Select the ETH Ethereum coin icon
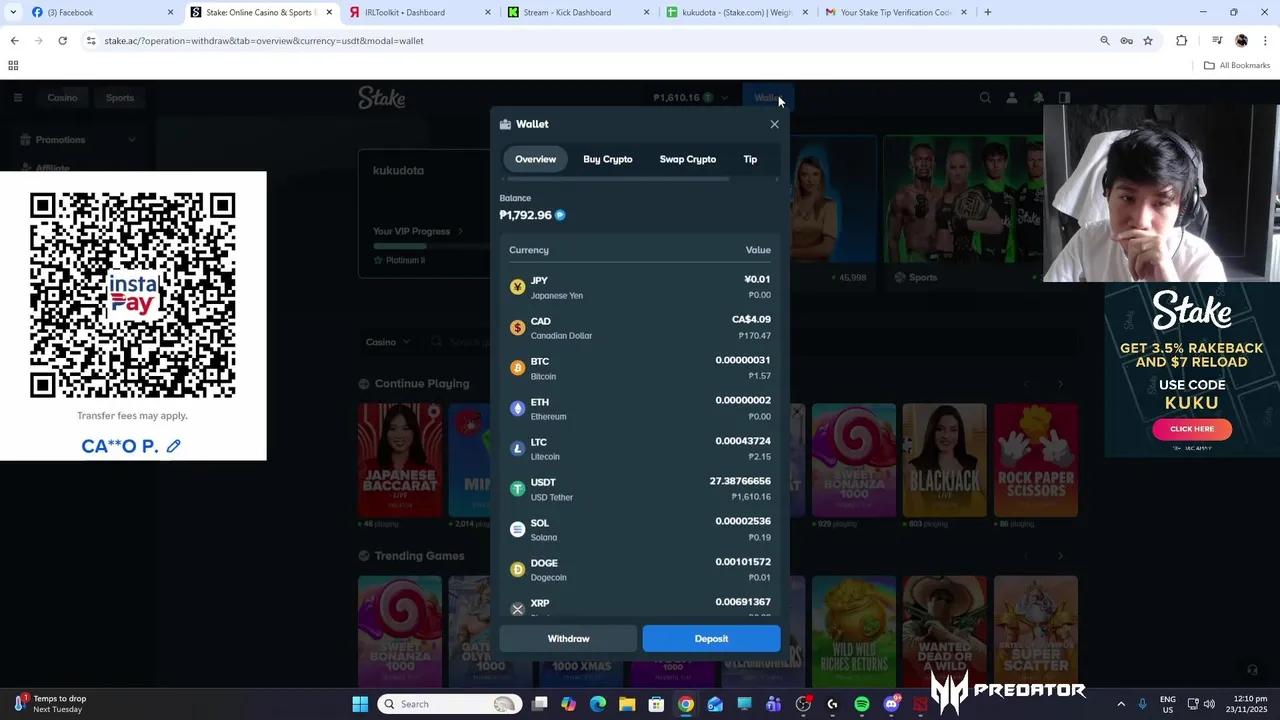Viewport: 1280px width, 720px height. coord(517,408)
